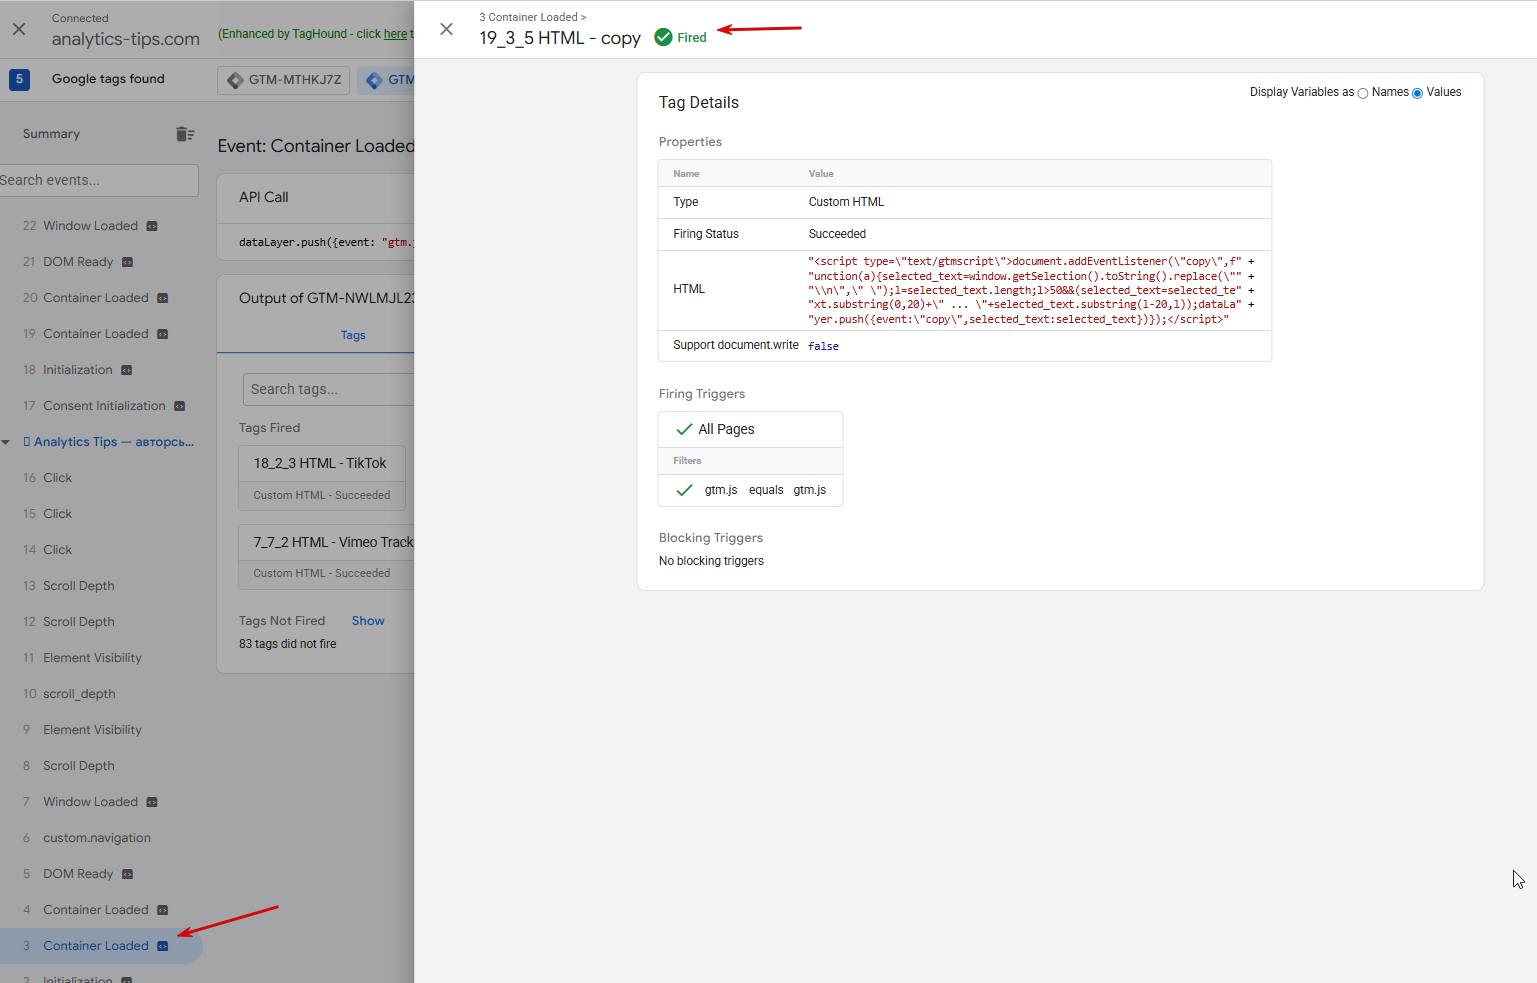Click the badge icon beside 4 Container Loaded
Screen dimensions: 1537x983
[x=162, y=910]
